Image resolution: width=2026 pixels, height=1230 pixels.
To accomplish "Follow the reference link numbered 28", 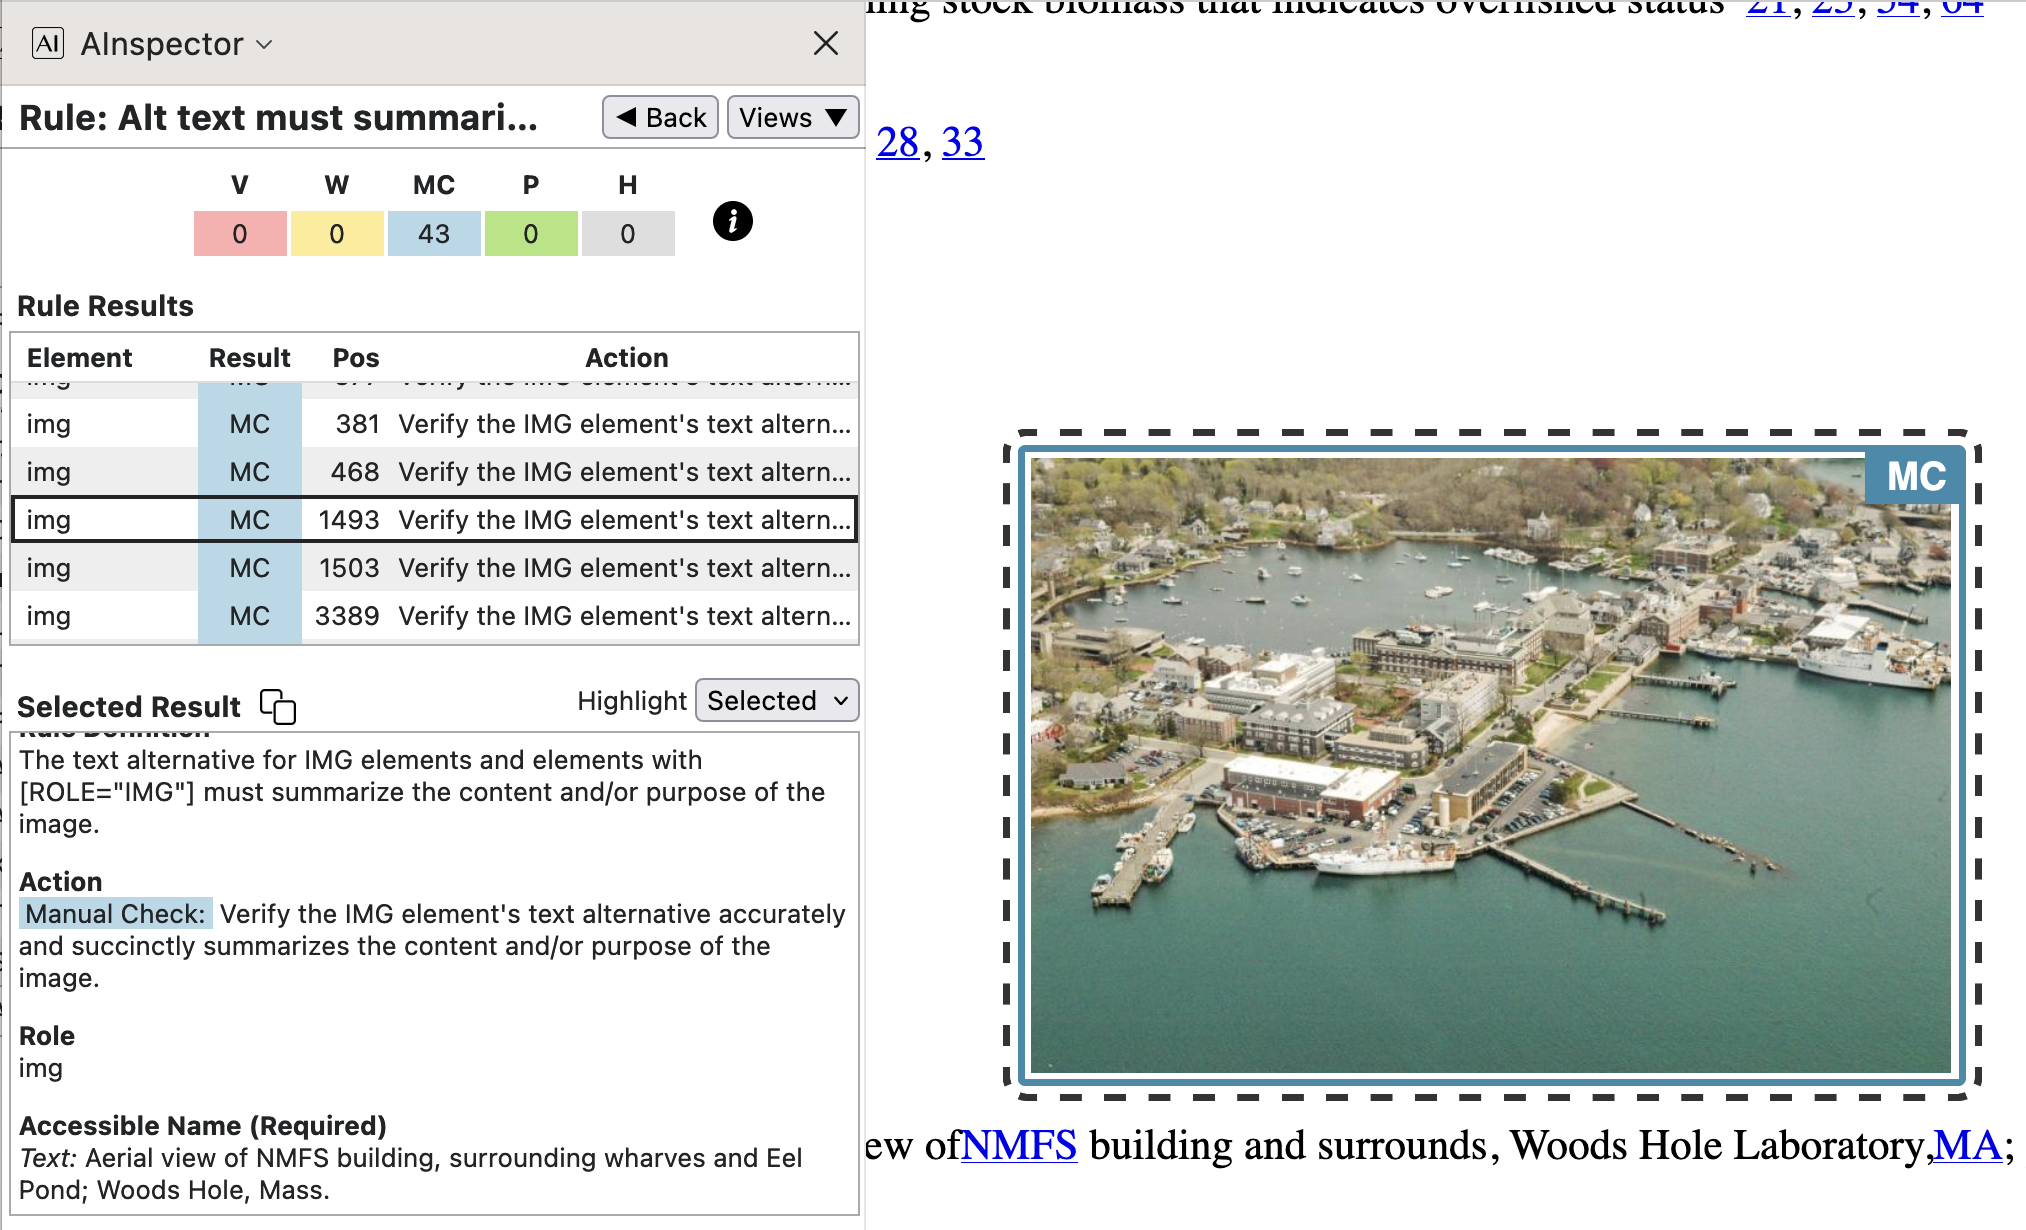I will [x=897, y=142].
